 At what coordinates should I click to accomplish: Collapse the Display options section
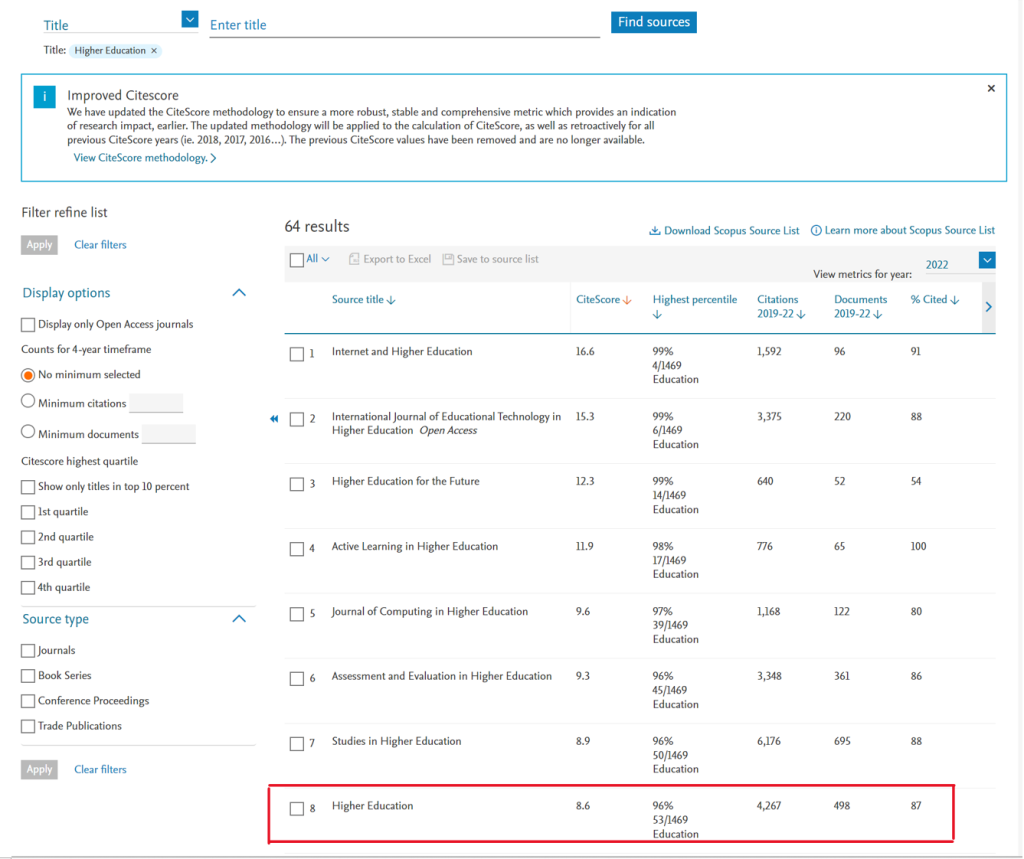[239, 293]
